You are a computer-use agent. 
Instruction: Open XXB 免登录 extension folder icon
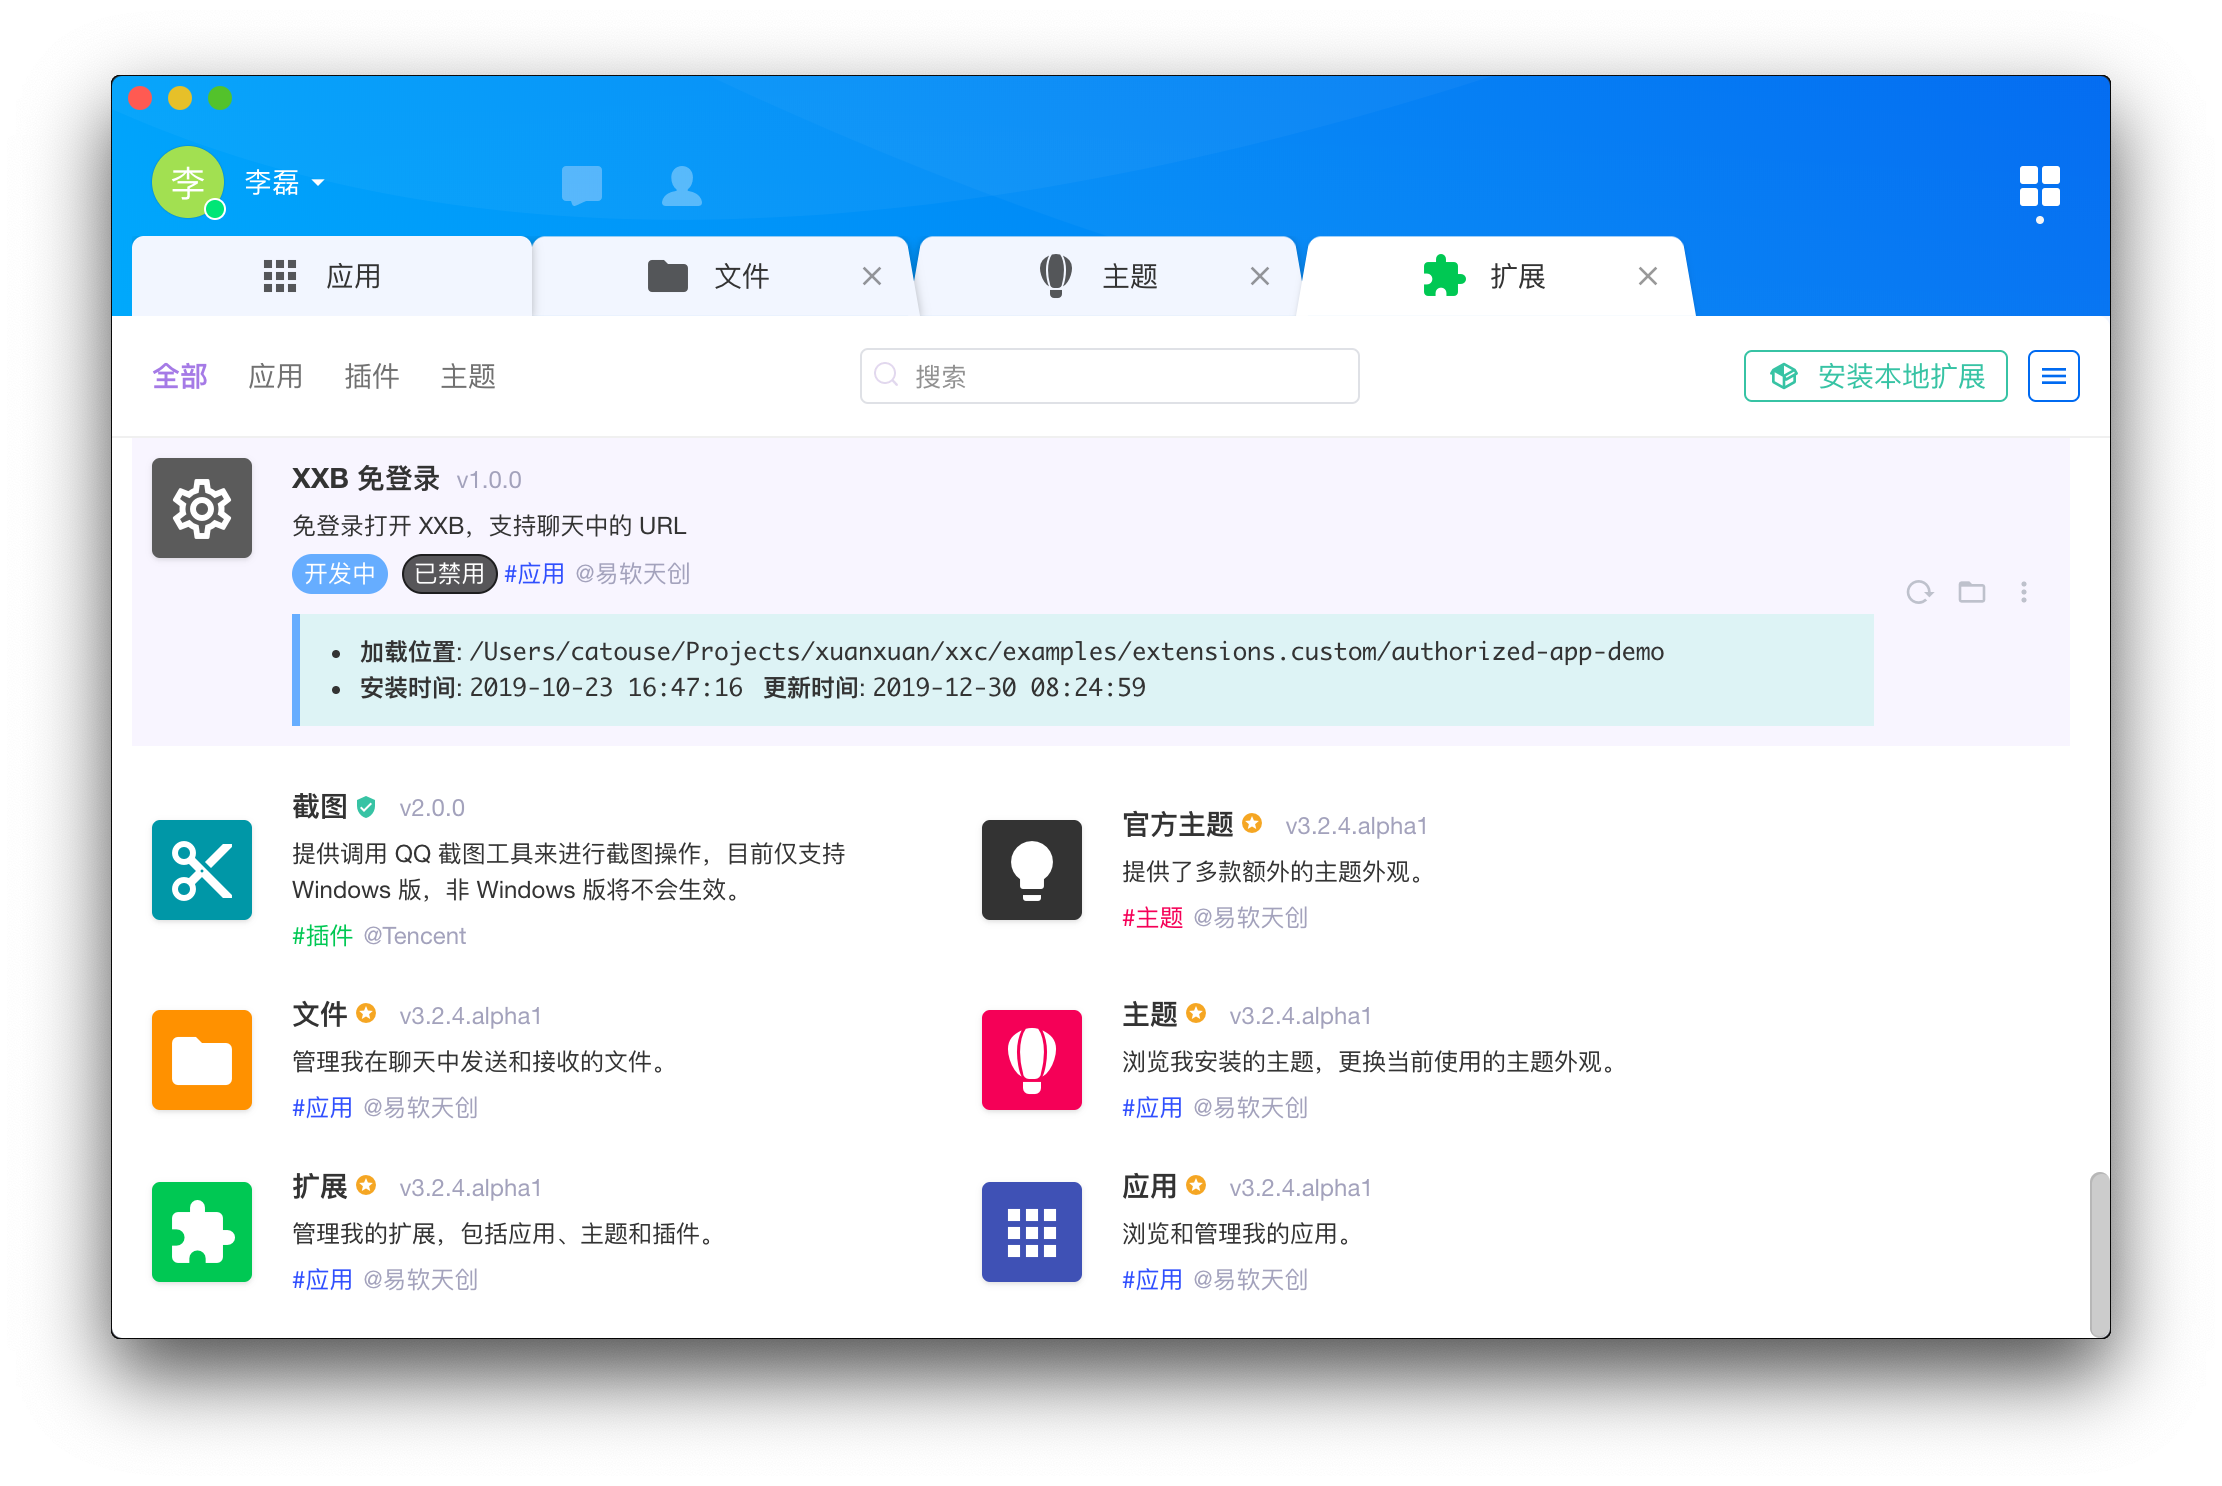point(1971,592)
